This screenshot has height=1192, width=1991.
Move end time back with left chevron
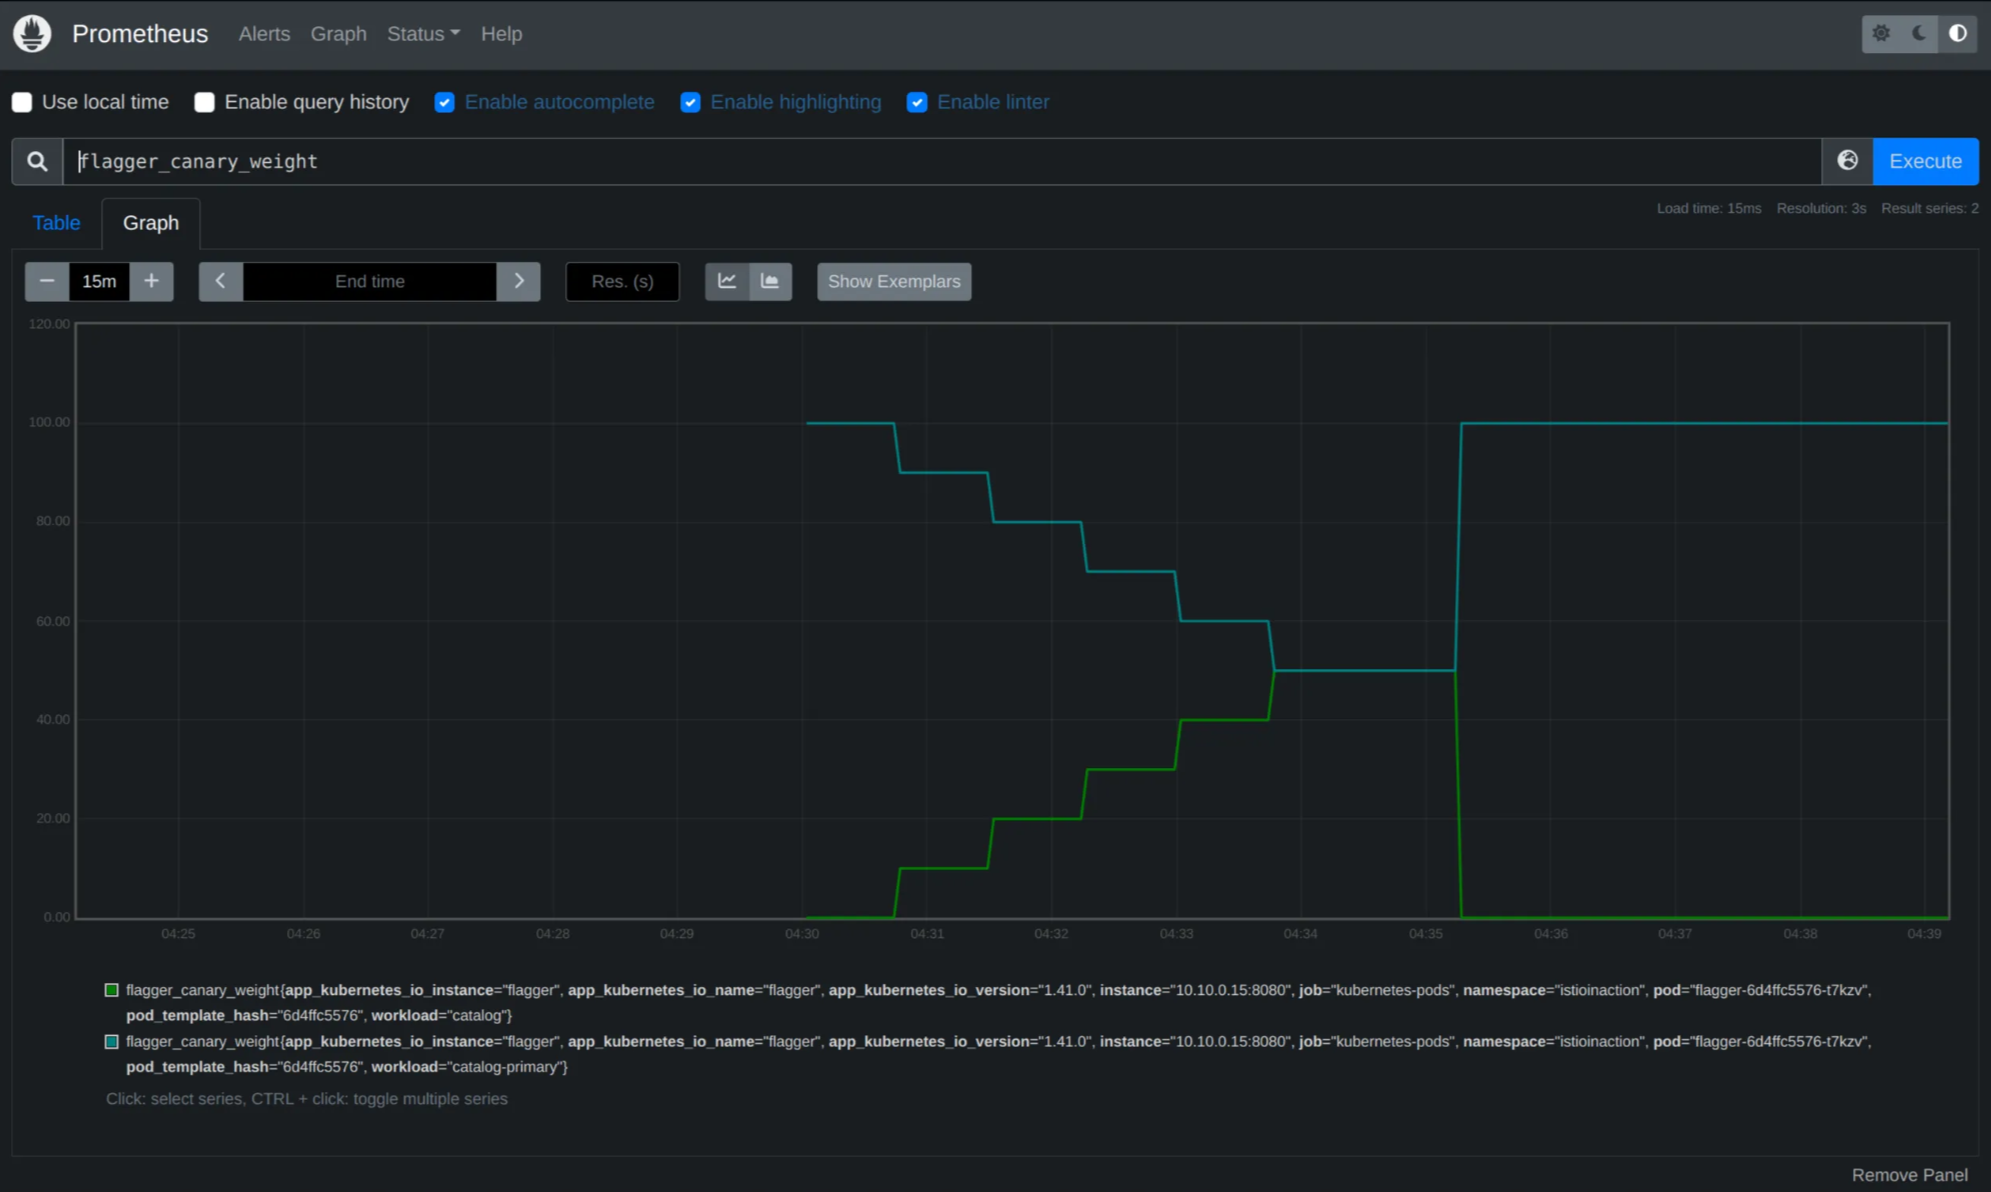click(221, 281)
